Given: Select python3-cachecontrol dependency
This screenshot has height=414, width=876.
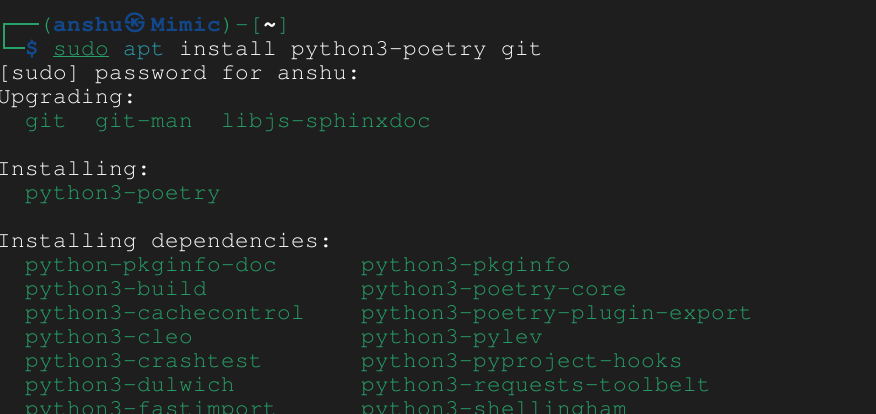Looking at the screenshot, I should (x=164, y=313).
